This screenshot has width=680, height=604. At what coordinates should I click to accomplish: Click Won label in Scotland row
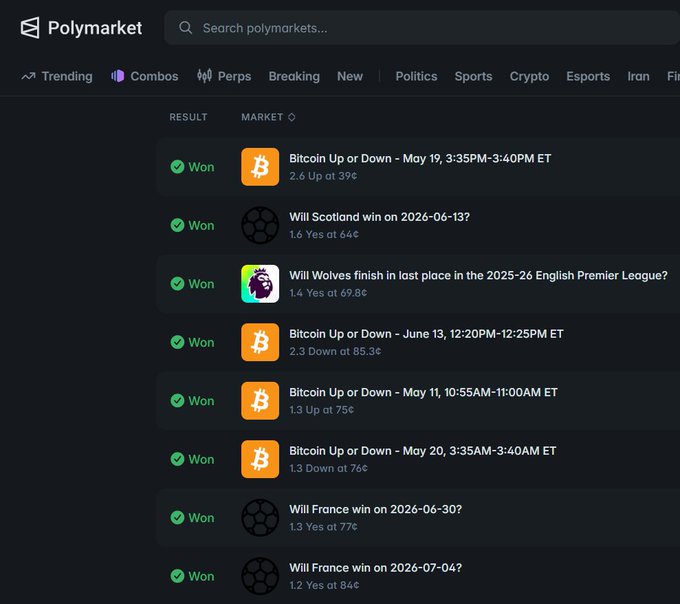[x=201, y=225]
